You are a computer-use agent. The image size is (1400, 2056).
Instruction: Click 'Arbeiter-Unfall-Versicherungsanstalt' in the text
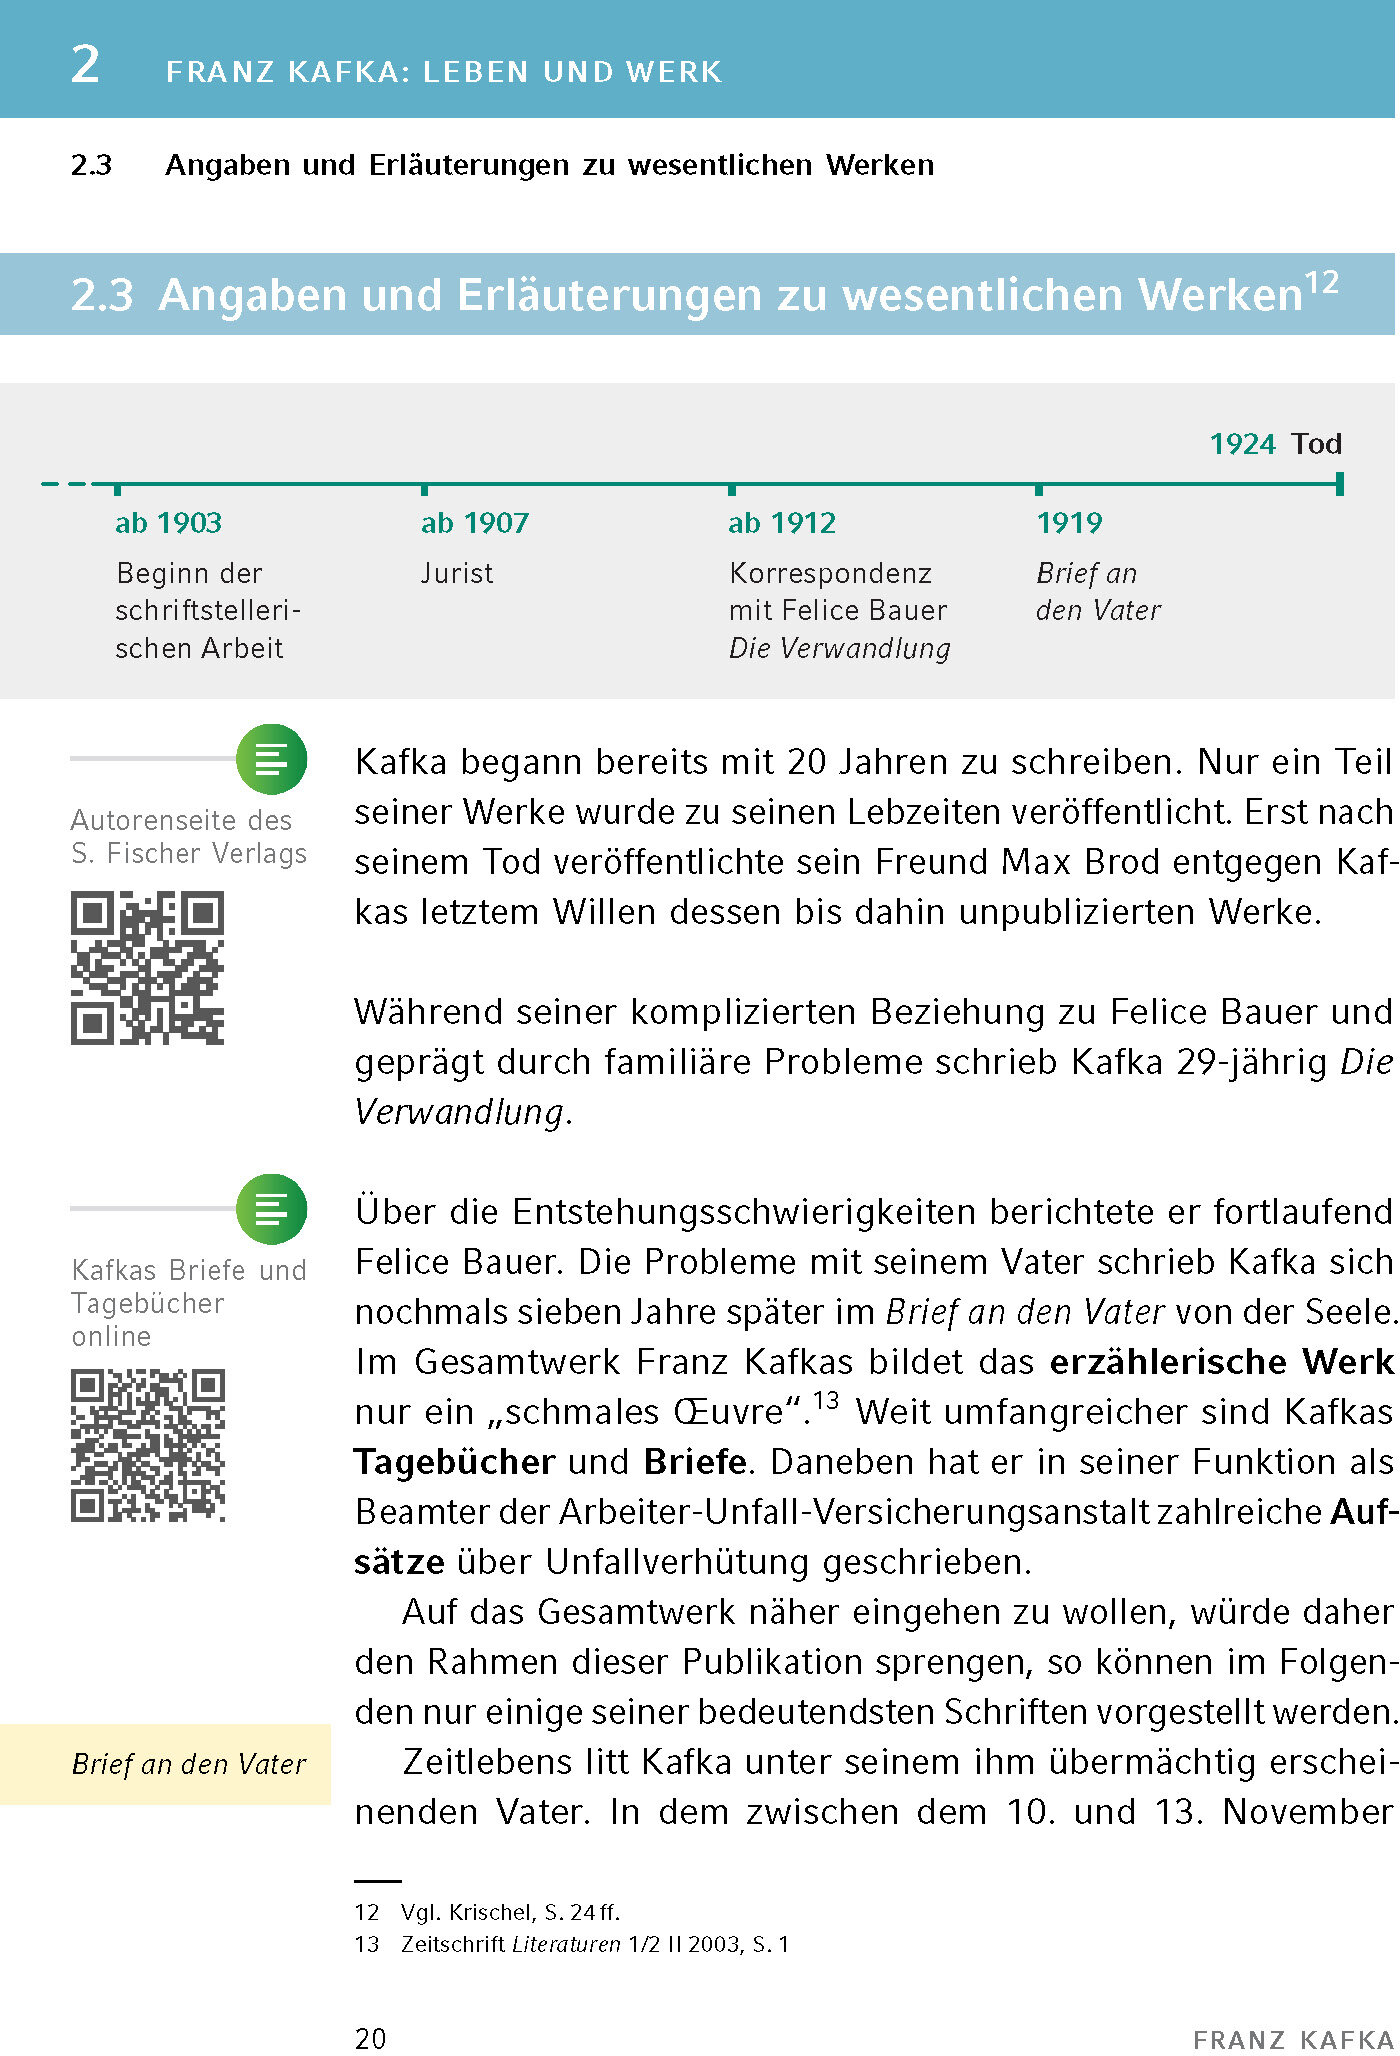(855, 1512)
